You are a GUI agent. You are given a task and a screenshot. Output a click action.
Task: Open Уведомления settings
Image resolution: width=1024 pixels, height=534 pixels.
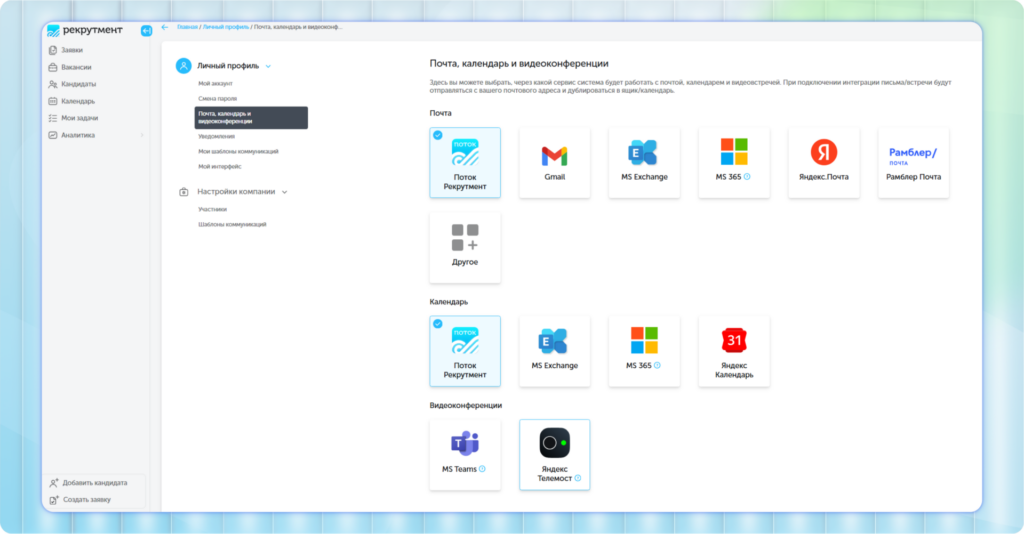coord(216,136)
